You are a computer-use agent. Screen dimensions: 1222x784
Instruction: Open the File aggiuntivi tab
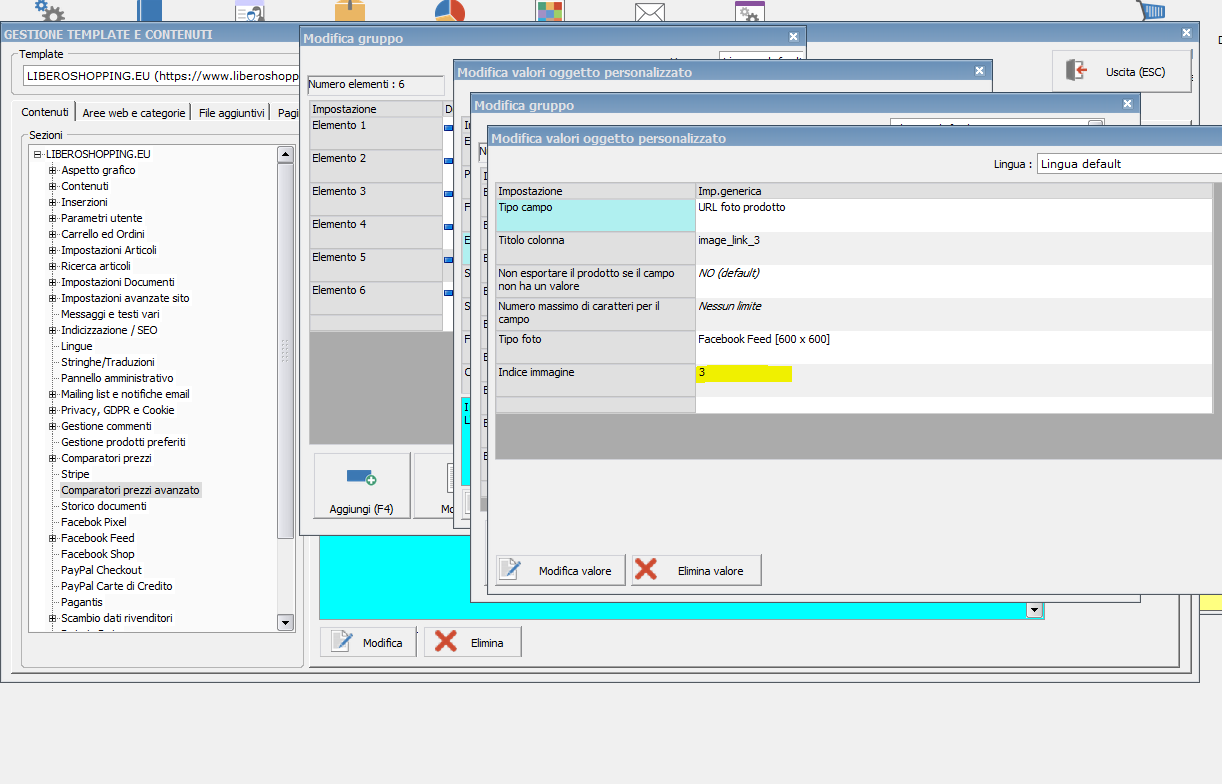[231, 113]
